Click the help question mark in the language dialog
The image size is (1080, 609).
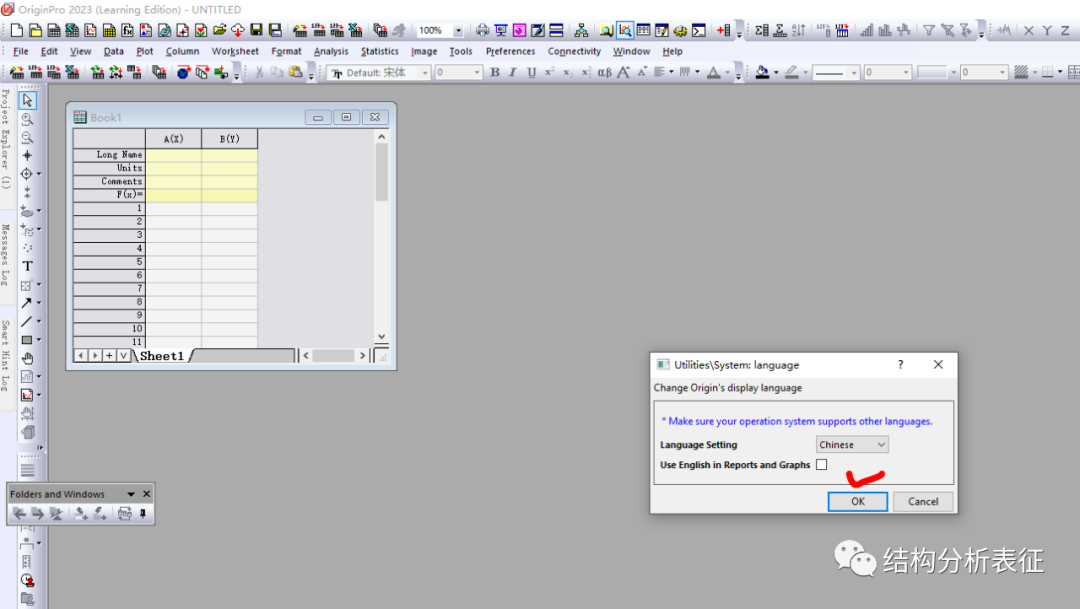coord(900,364)
